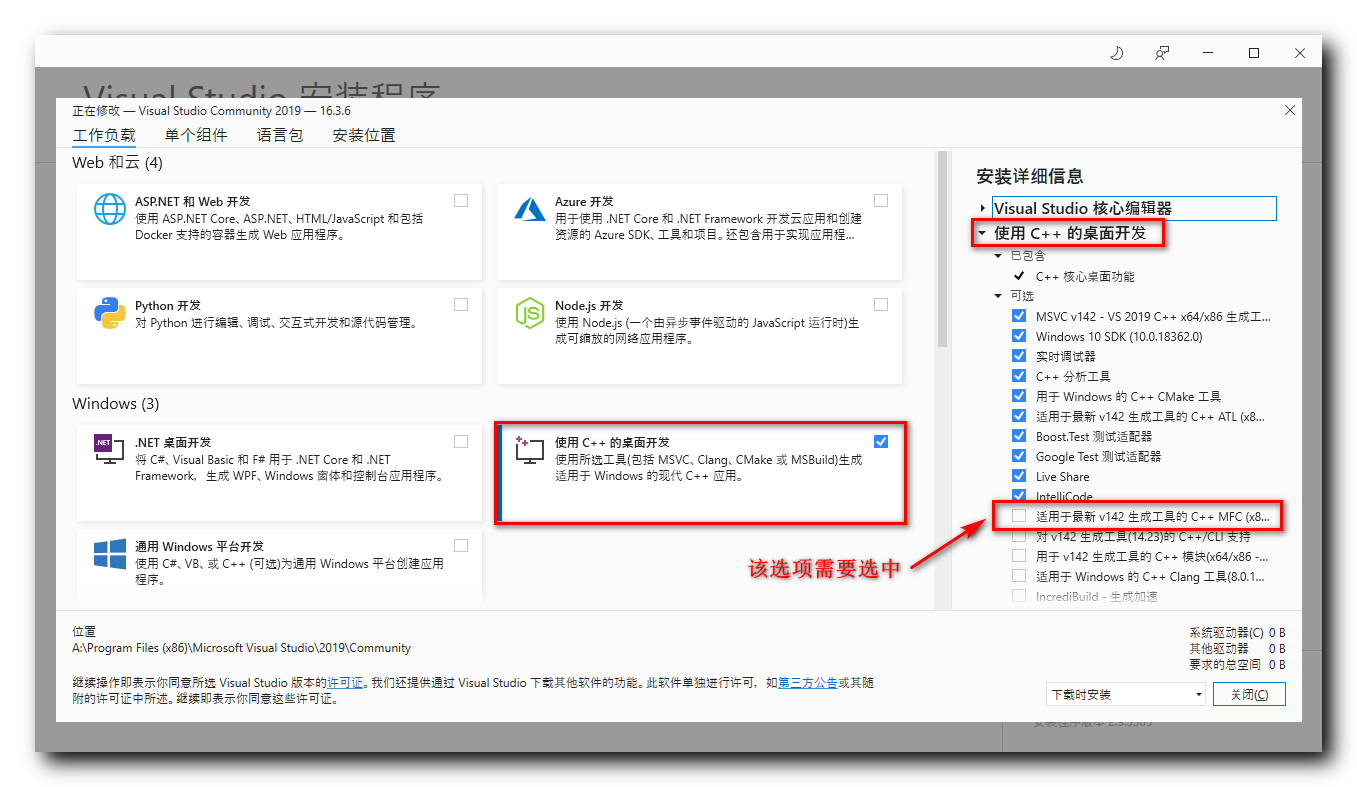Viewport: 1357px width, 787px height.
Task: Enable the ASP.NET 和 Web 开发 workload checkbox
Action: [x=461, y=200]
